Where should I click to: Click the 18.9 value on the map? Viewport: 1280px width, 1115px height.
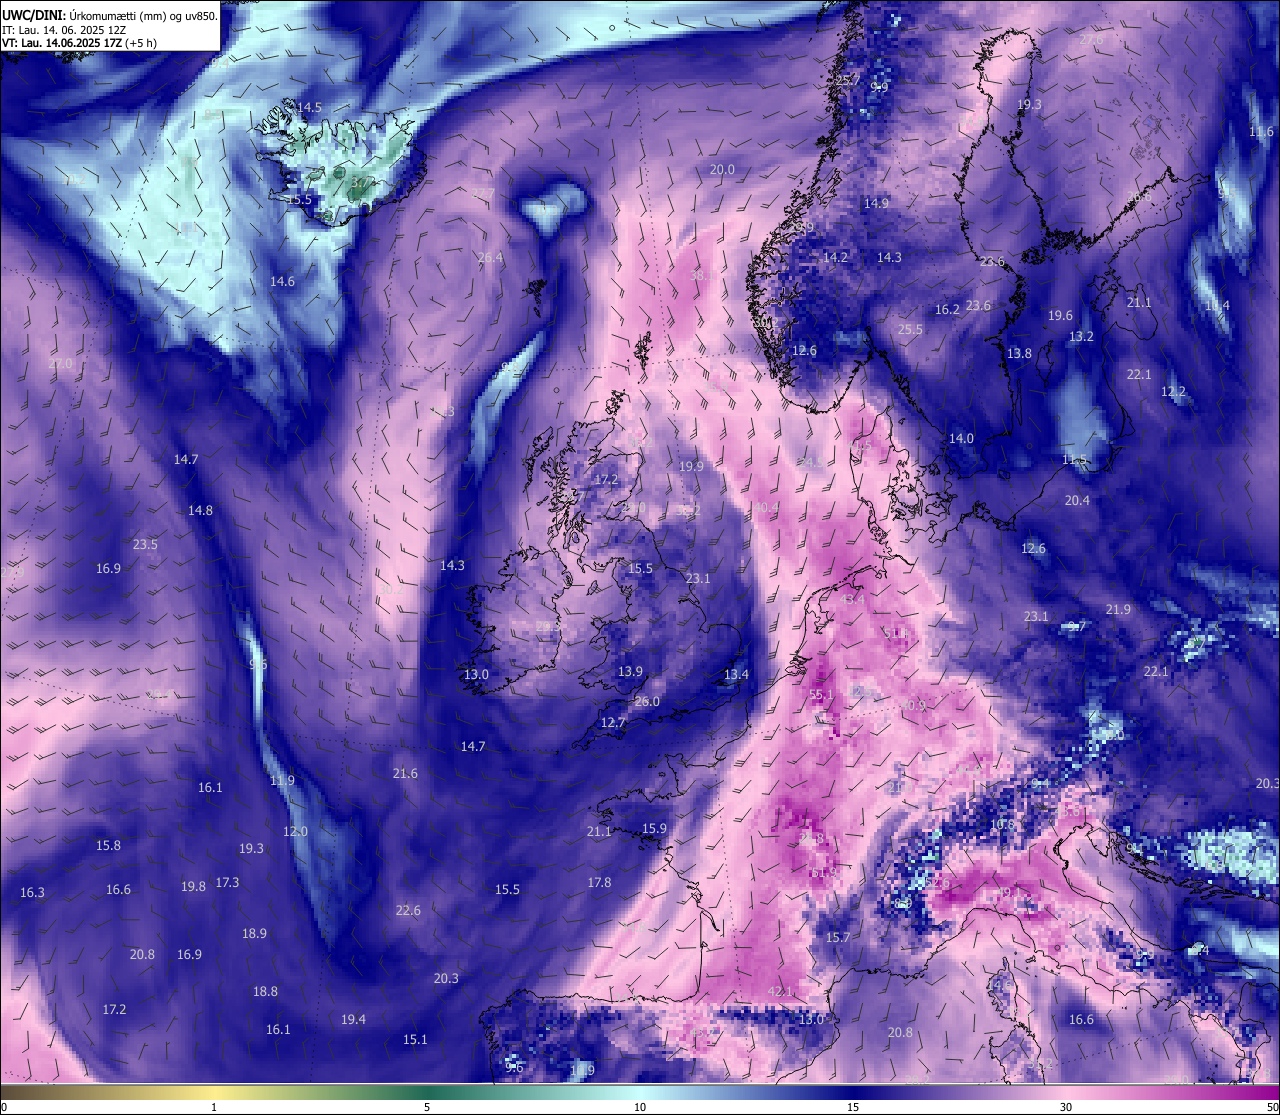[x=254, y=934]
